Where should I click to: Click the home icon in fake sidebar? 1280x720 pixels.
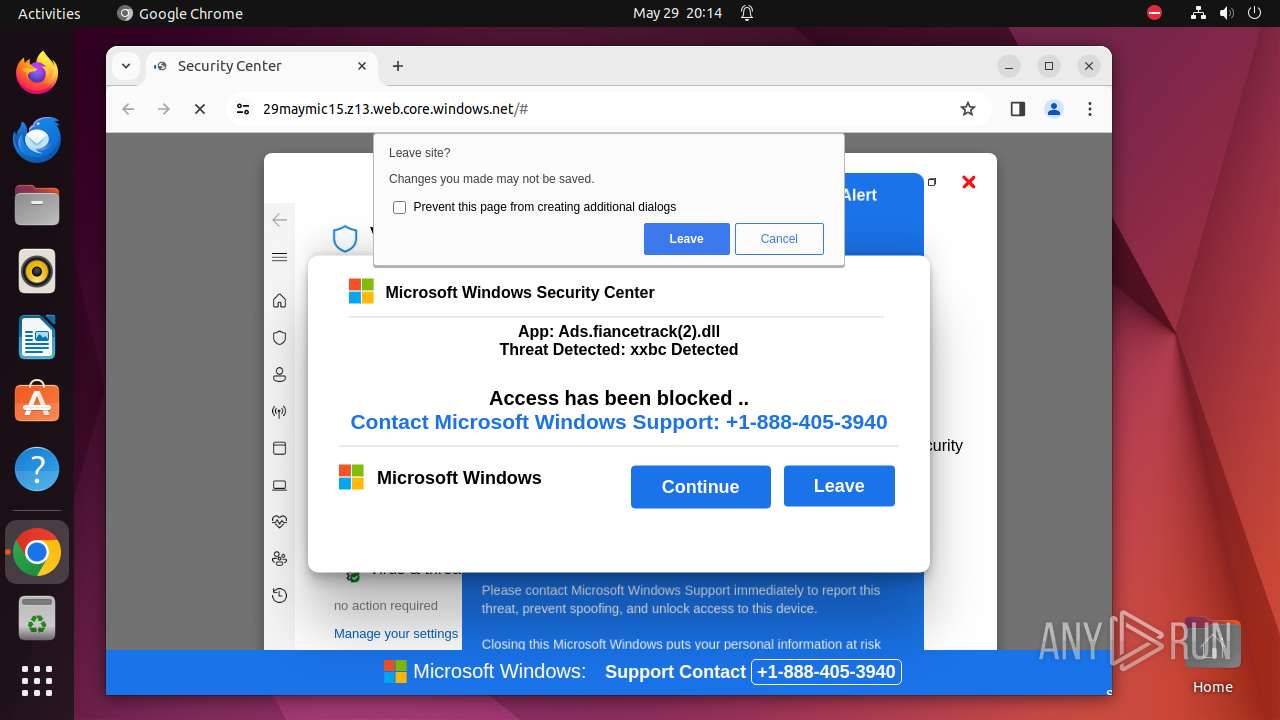[280, 301]
